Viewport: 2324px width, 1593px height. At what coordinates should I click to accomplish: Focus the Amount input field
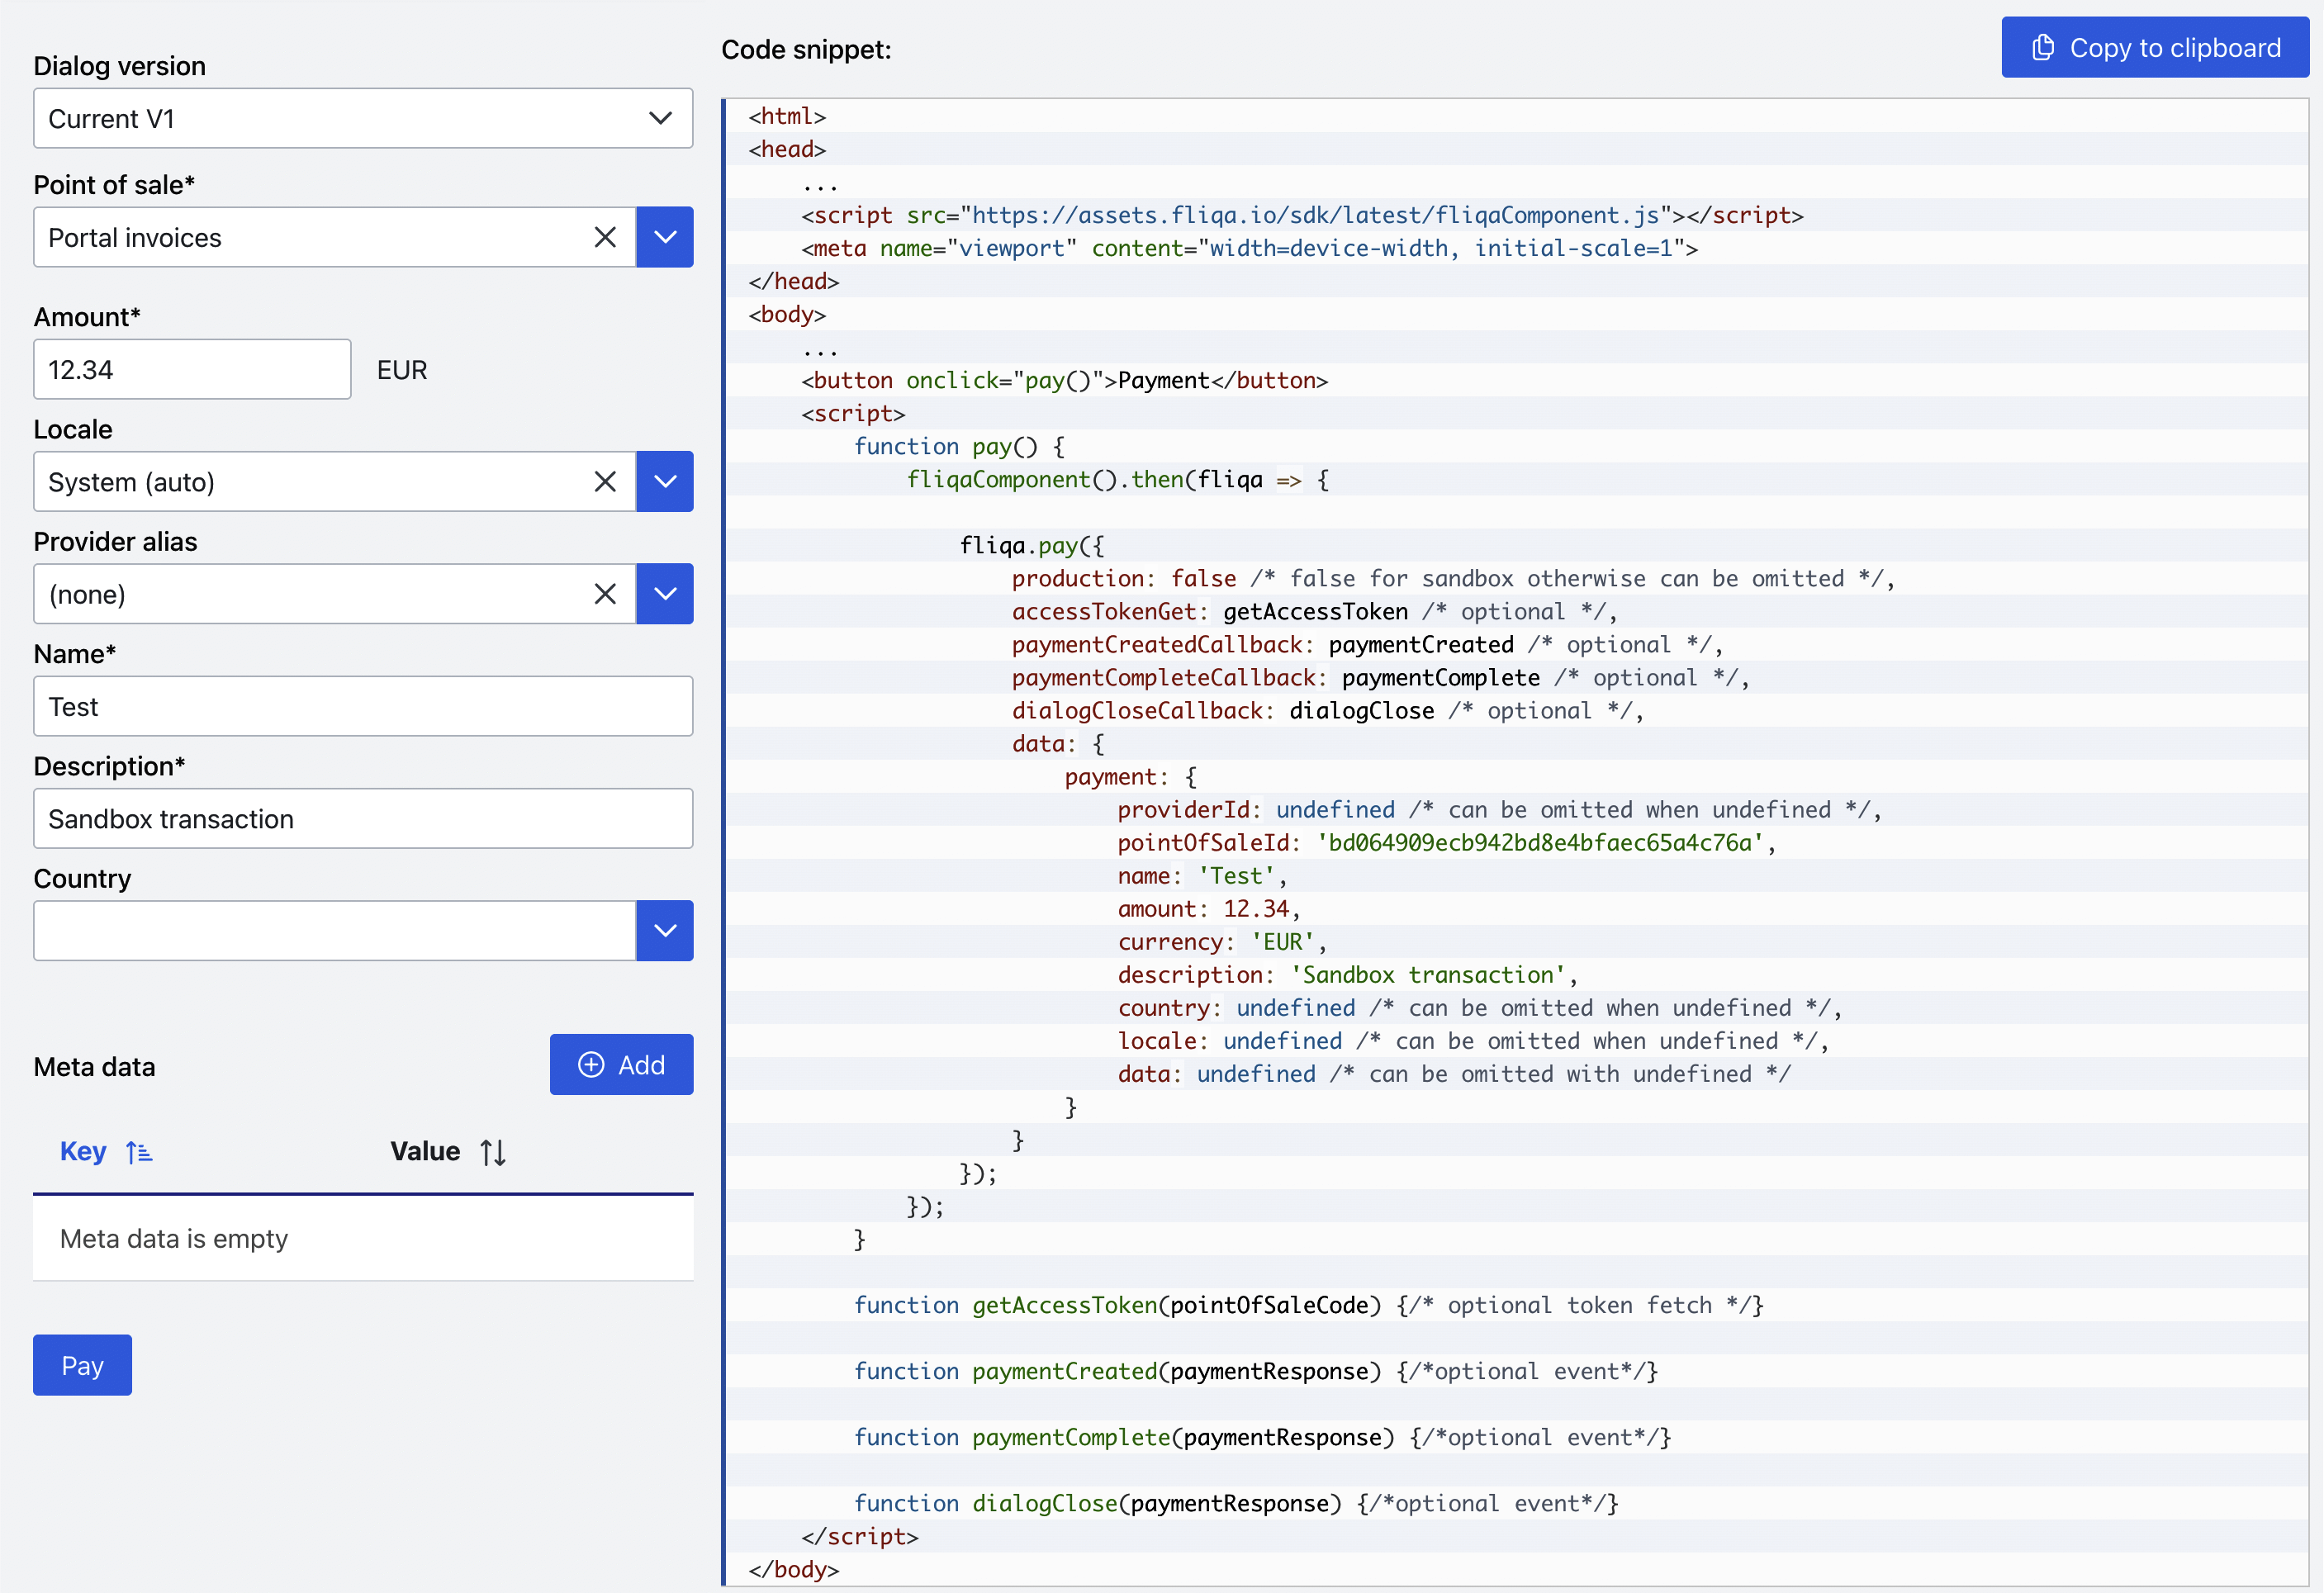point(192,369)
